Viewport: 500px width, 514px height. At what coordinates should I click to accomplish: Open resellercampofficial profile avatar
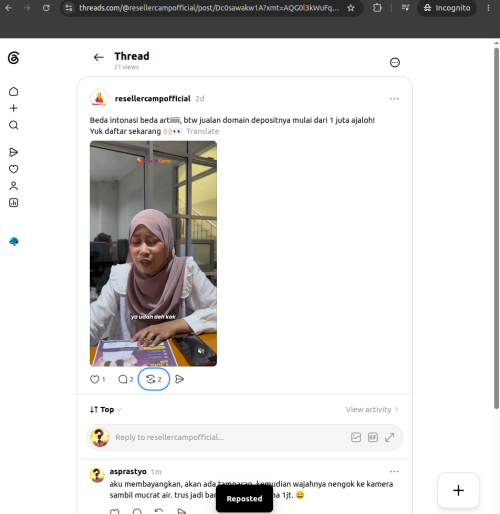(x=99, y=98)
